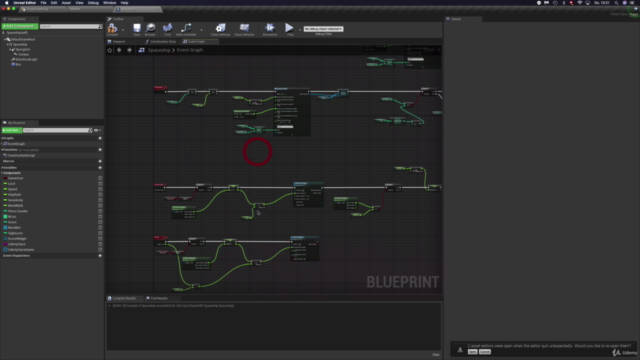Open the Compile options dropdown arrow

[123, 29]
